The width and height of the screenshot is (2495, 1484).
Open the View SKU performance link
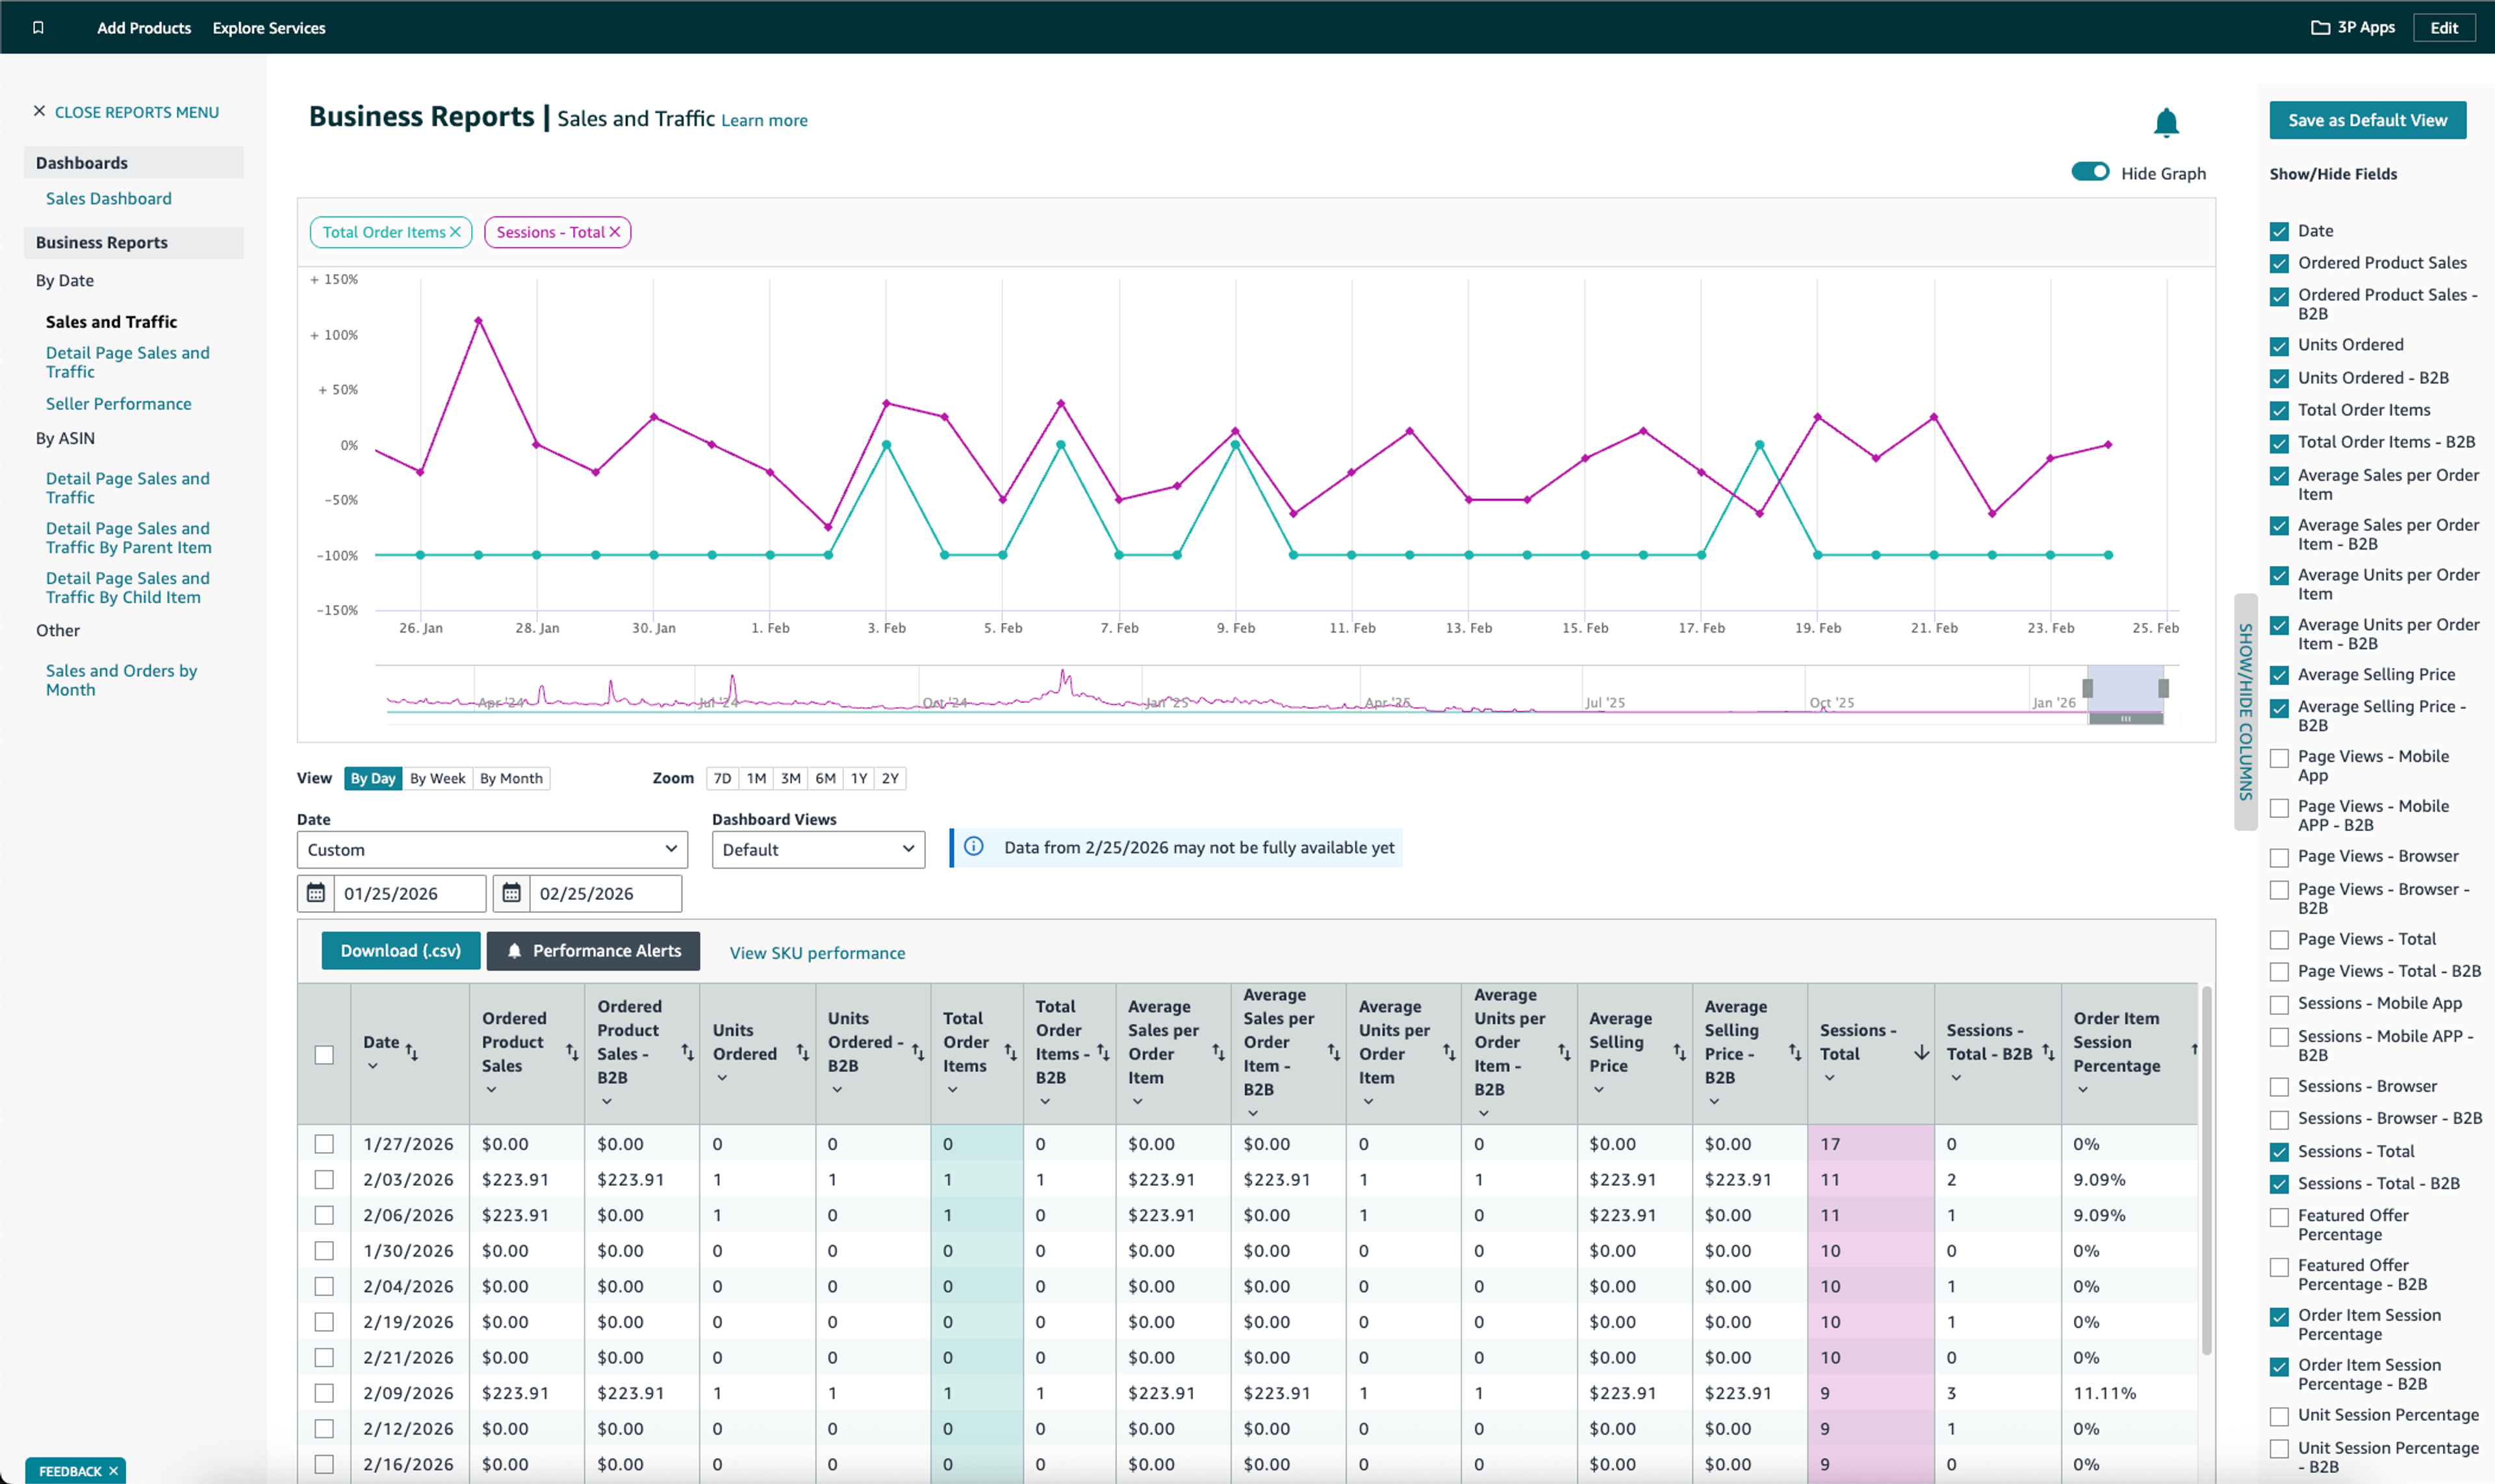[x=817, y=953]
